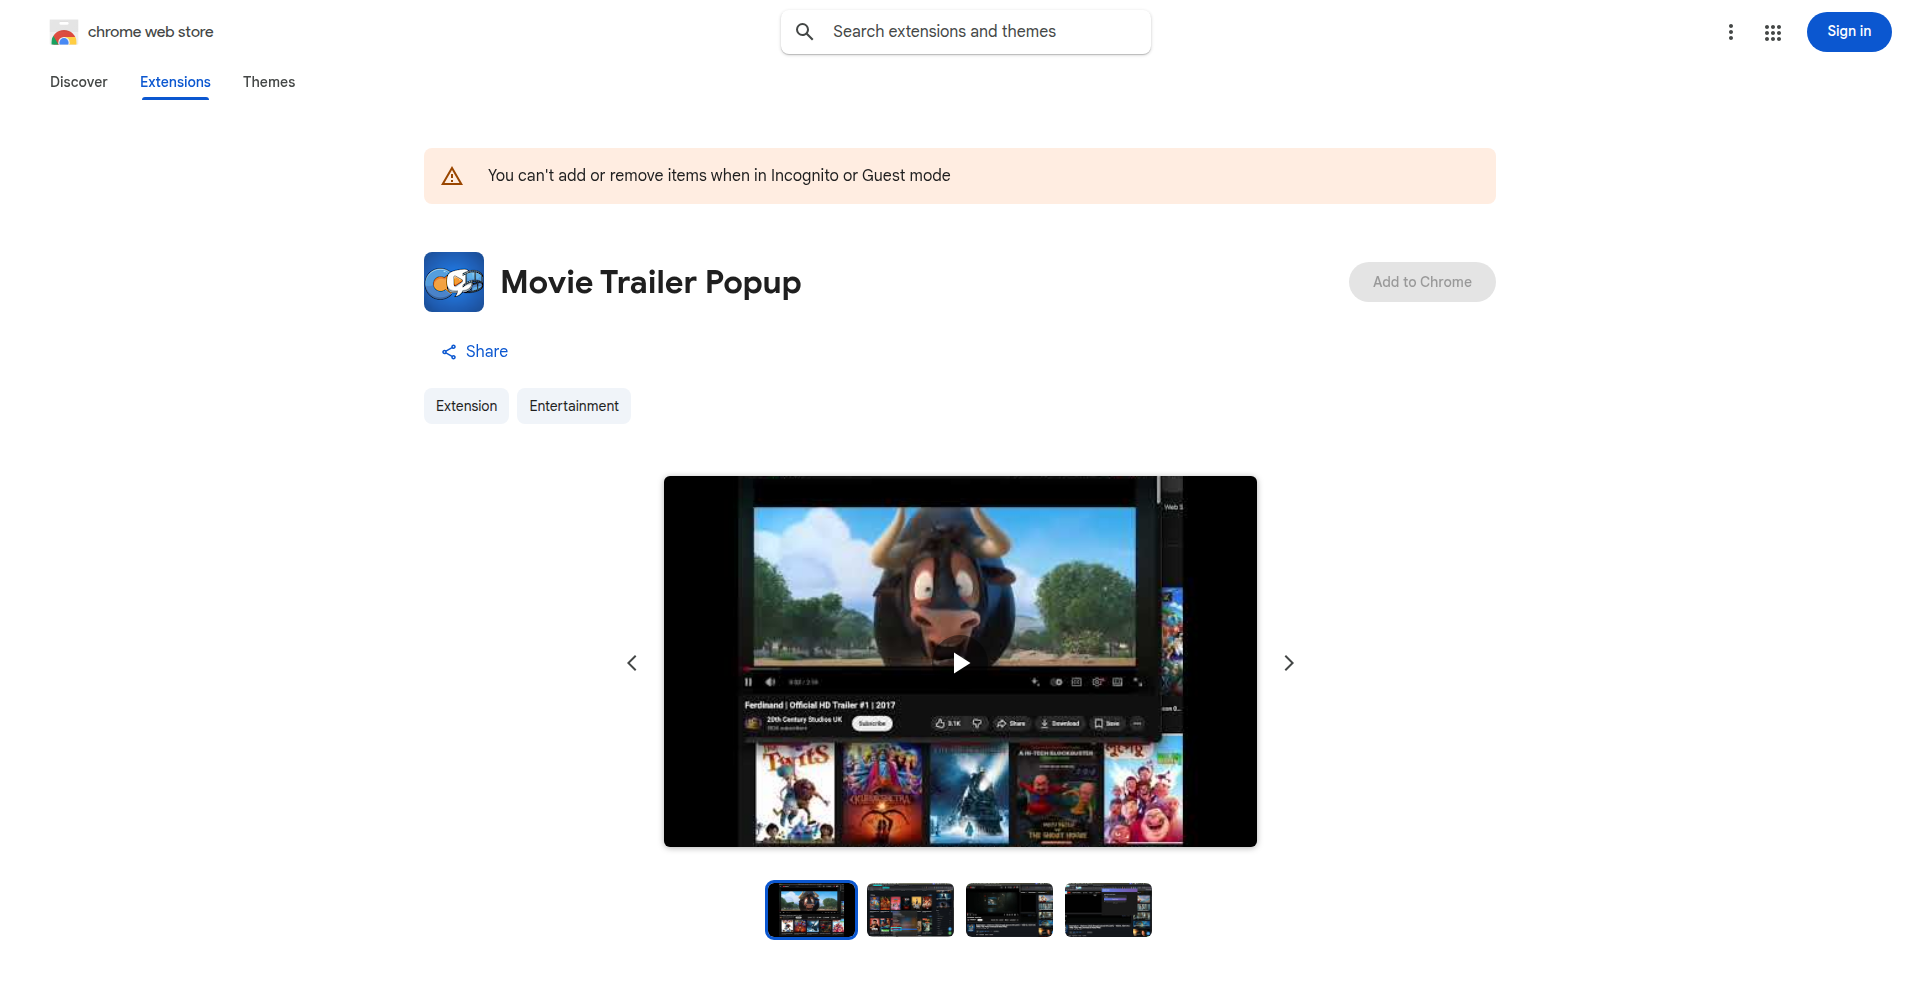The height and width of the screenshot is (993, 1920).
Task: Open the three-dot more options menu
Action: coord(1731,32)
